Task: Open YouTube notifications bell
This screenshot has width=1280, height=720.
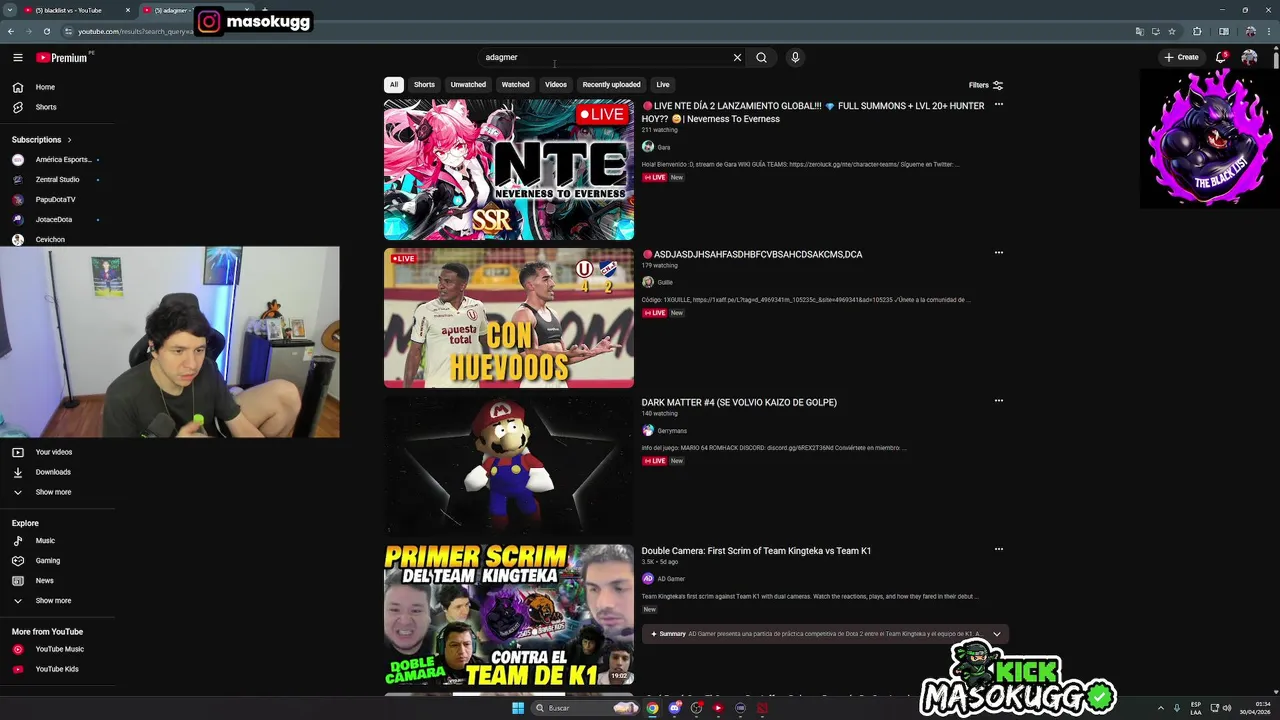Action: pos(1221,57)
